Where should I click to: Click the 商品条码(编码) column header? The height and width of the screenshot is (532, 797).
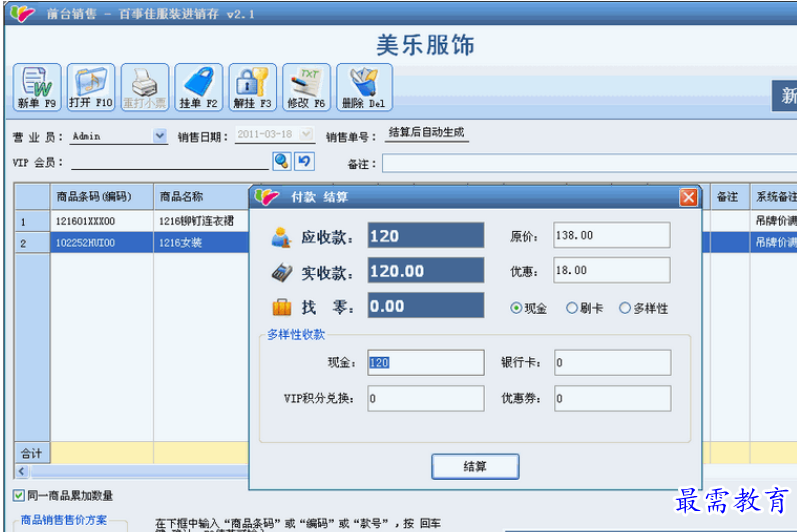[102, 197]
